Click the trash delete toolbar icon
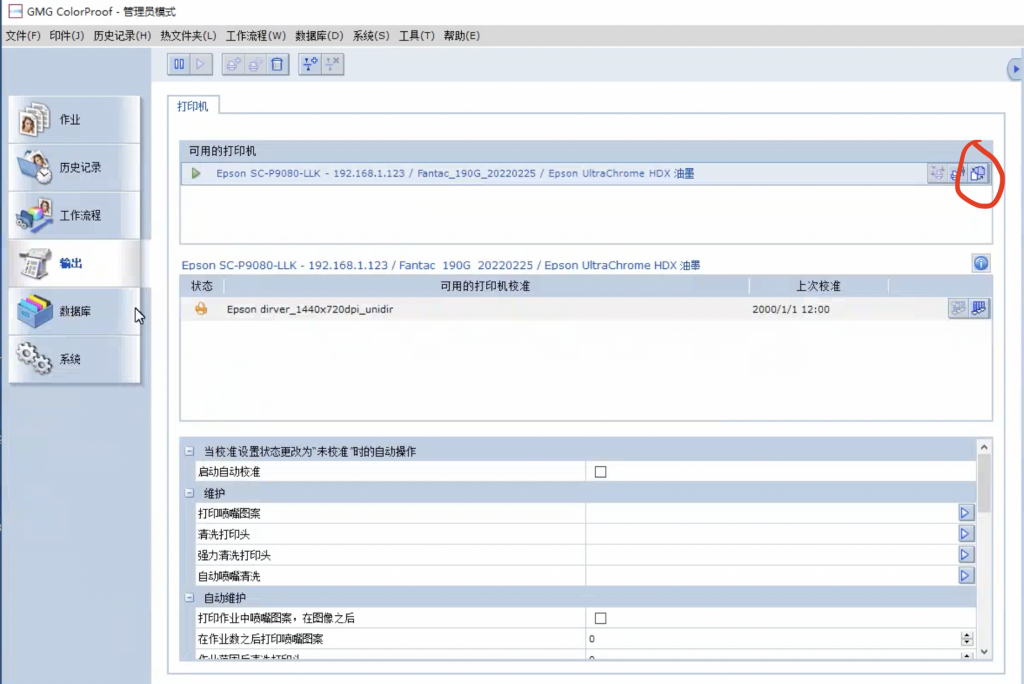1024x684 pixels. [x=277, y=64]
